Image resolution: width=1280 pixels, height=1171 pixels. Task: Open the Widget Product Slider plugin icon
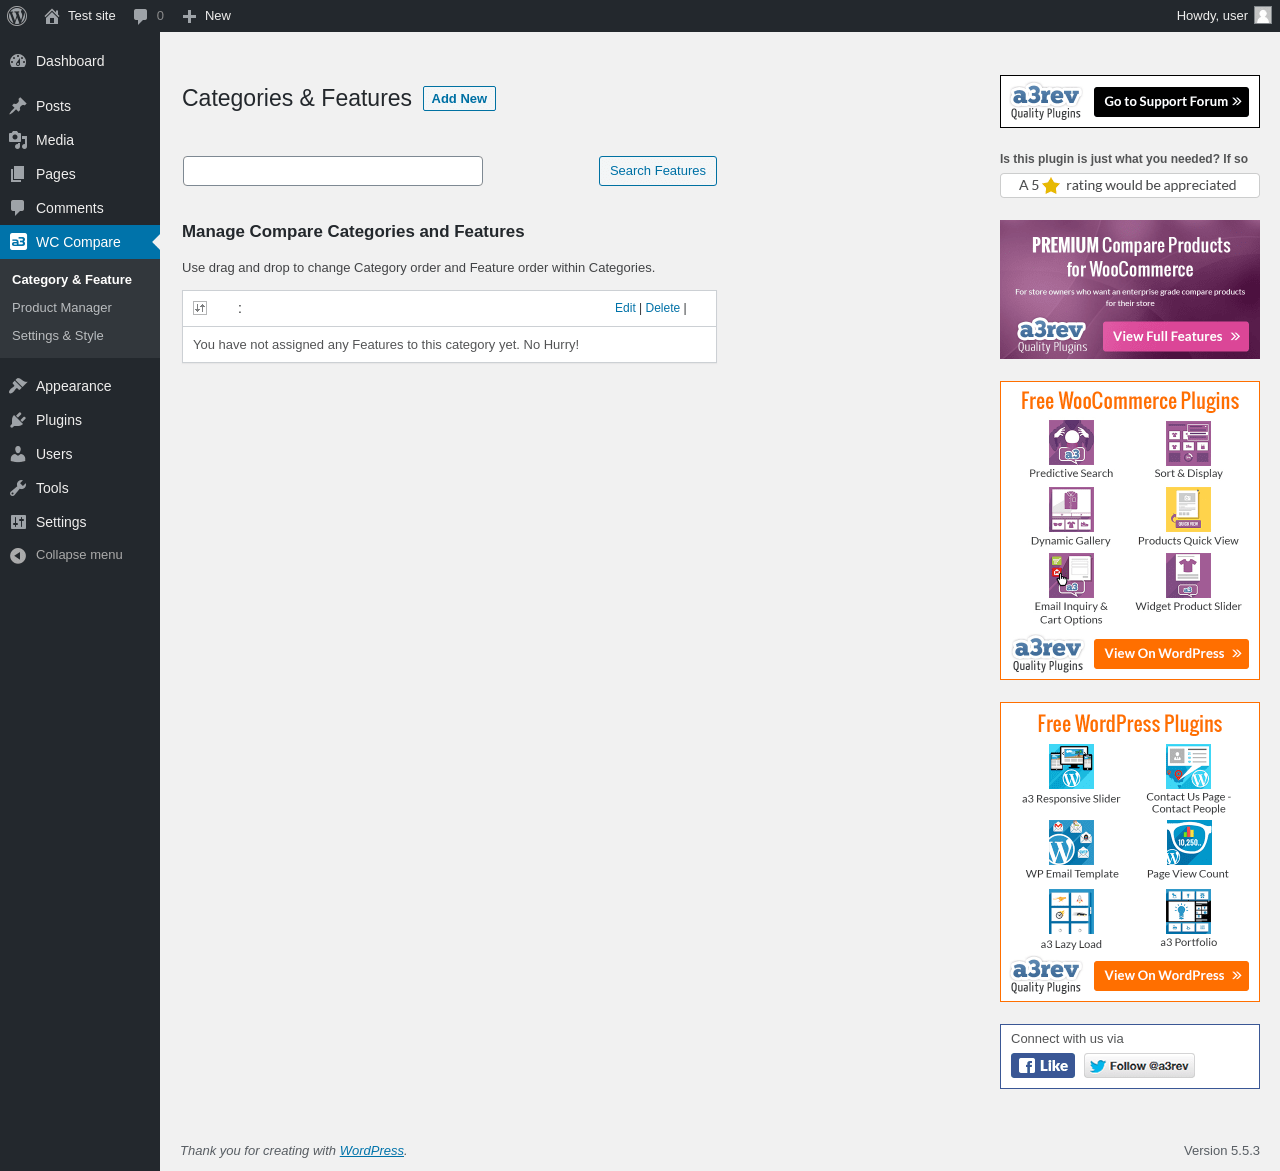pos(1188,576)
